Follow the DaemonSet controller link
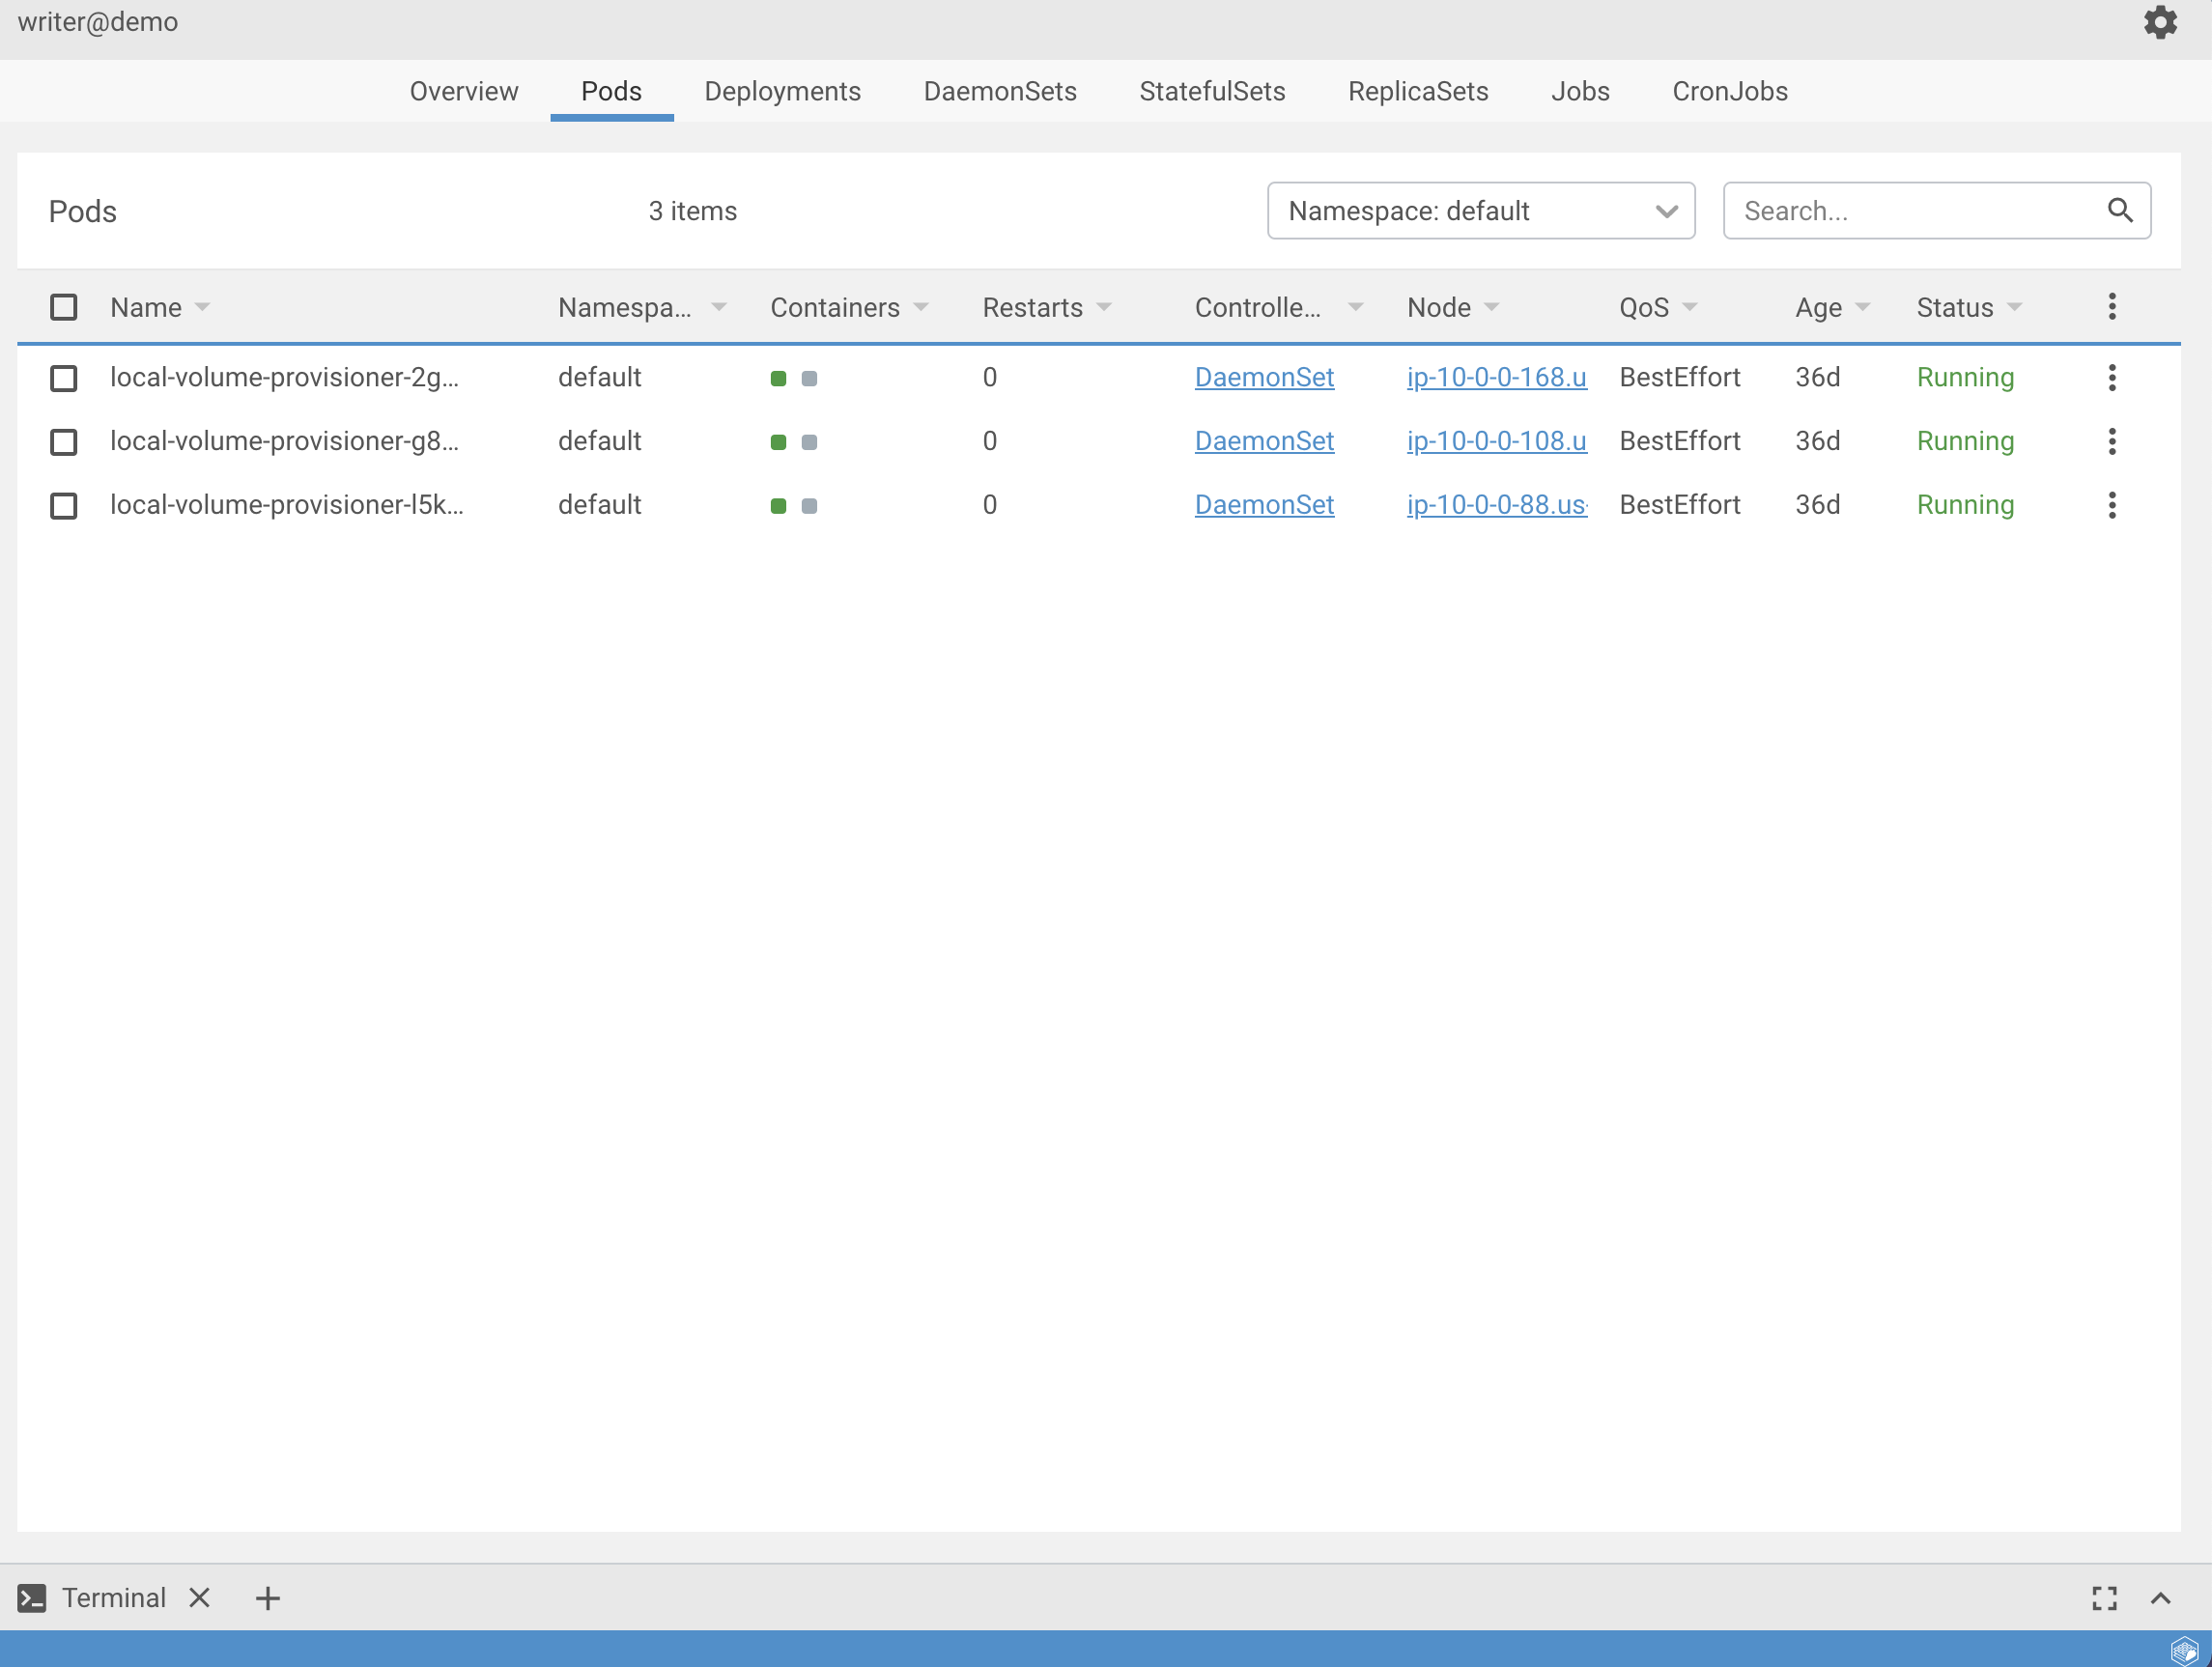2212x1667 pixels. [1264, 377]
